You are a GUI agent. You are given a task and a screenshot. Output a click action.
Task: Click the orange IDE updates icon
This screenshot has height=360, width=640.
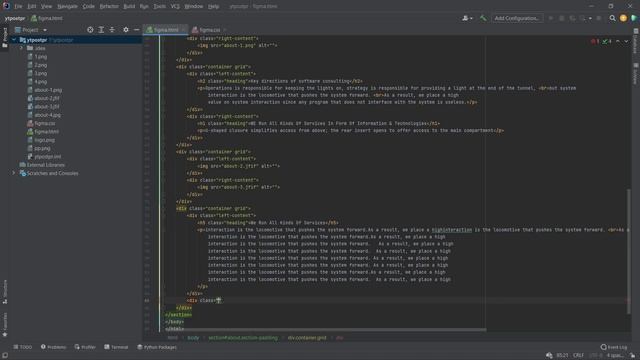623,18
